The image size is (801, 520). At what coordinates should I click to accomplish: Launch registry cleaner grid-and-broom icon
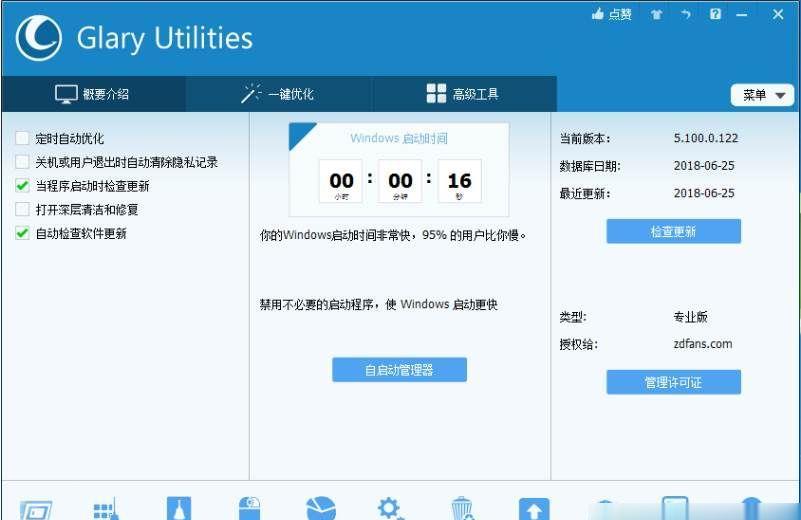tap(106, 509)
